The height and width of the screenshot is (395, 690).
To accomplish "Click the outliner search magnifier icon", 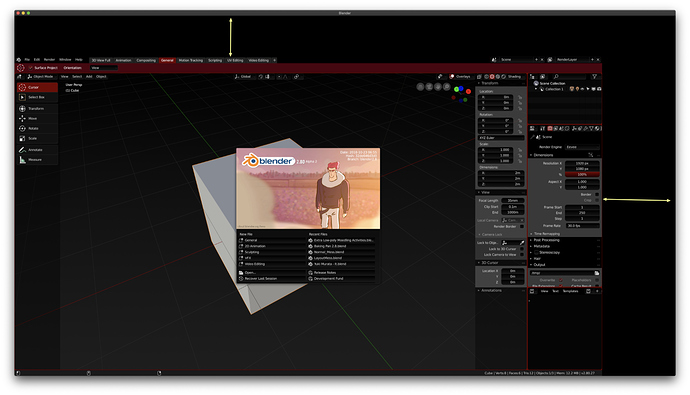I will [556, 77].
